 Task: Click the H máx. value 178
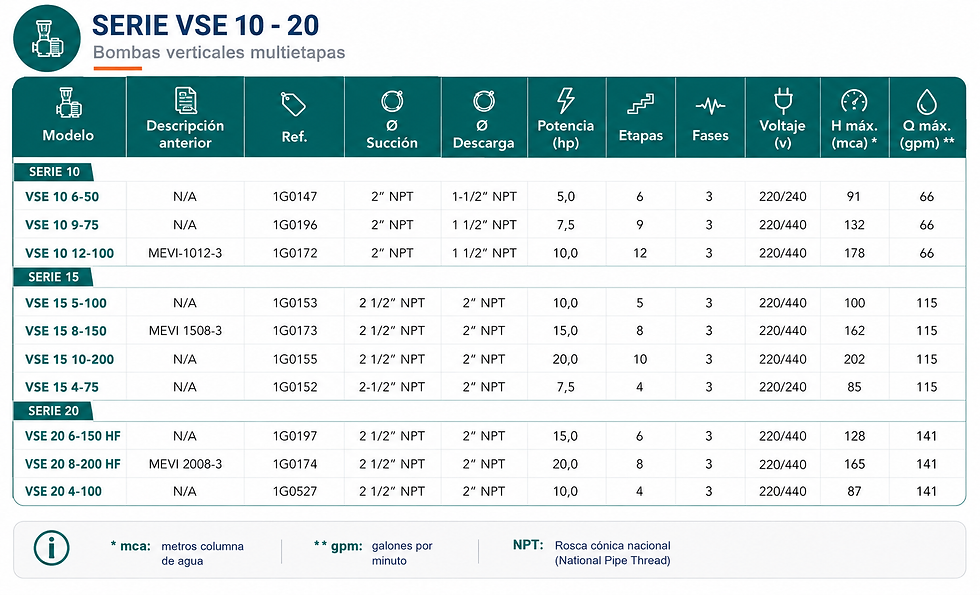tap(854, 253)
